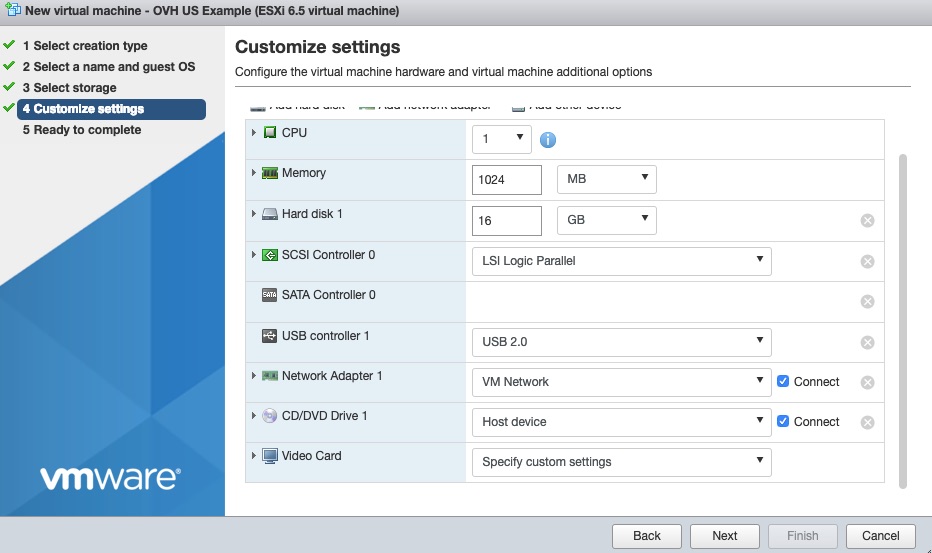Click the vertical scrollbar in settings list

[x=904, y=320]
